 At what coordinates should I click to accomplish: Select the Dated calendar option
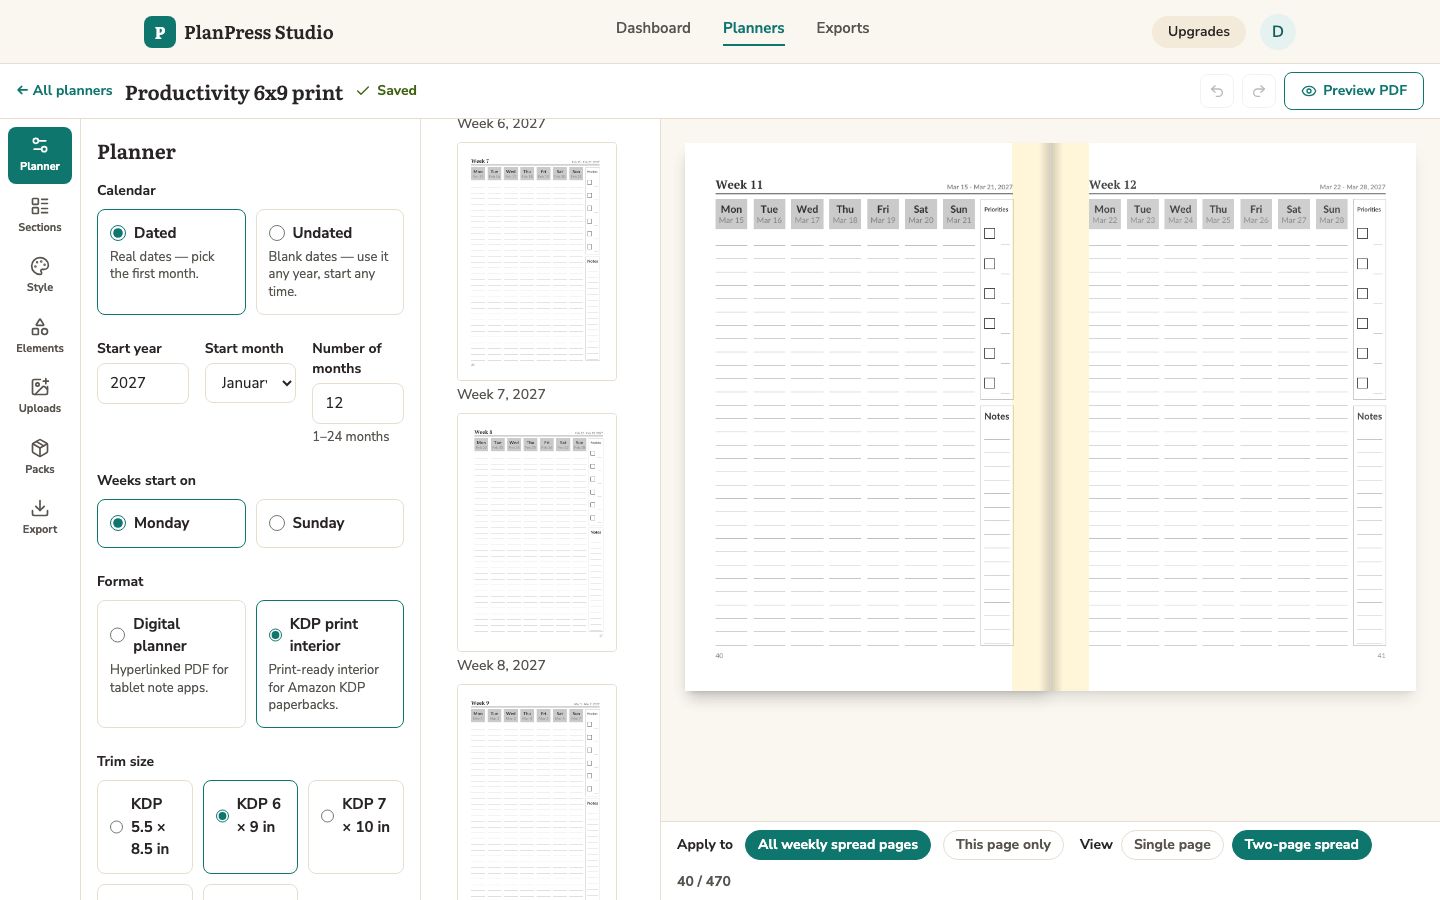click(x=171, y=262)
